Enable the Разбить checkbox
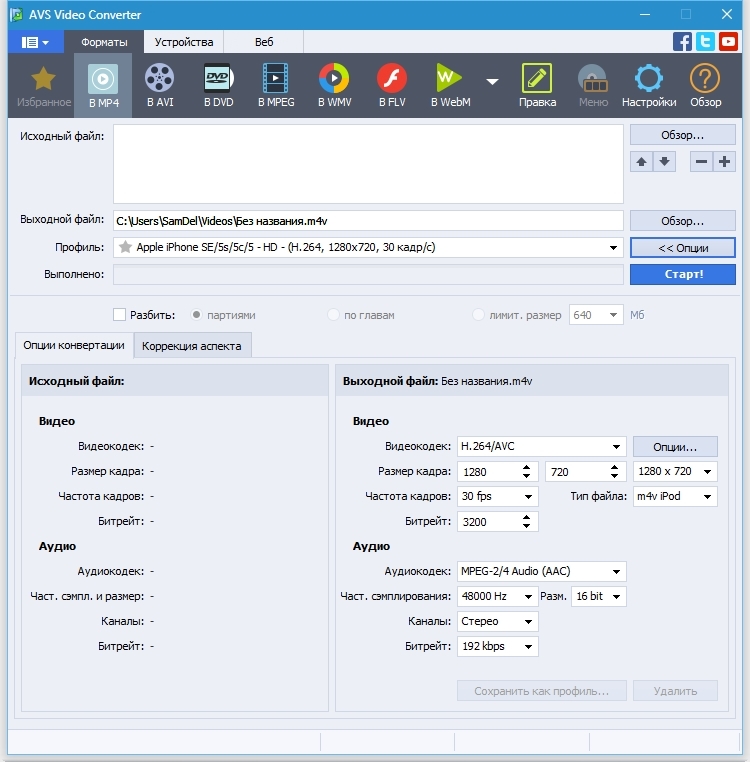 [x=120, y=315]
